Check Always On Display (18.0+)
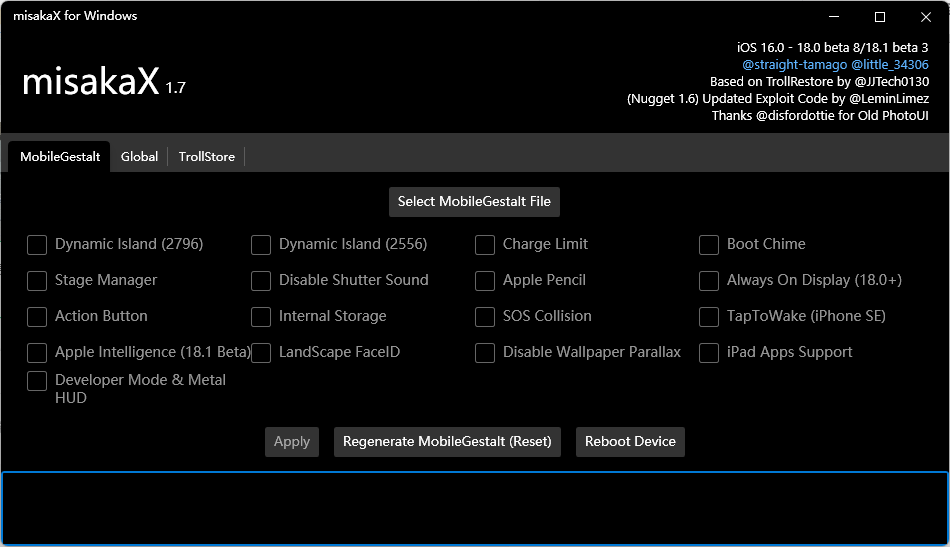The width and height of the screenshot is (950, 547). tap(709, 281)
